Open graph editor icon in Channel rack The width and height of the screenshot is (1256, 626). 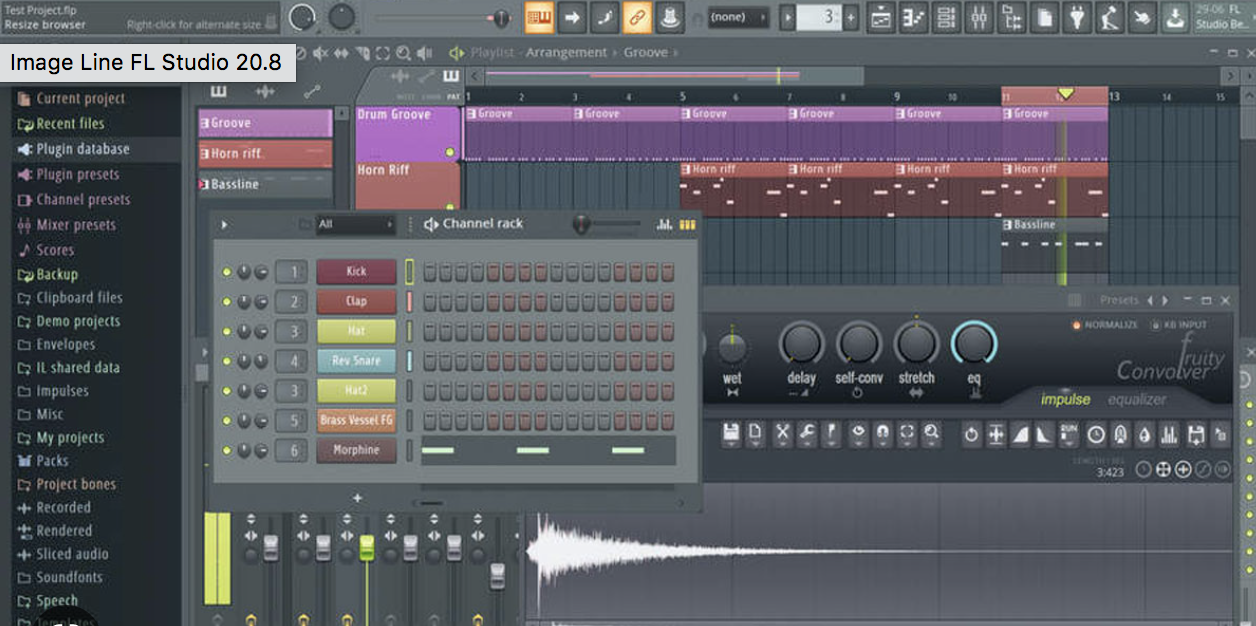[664, 225]
